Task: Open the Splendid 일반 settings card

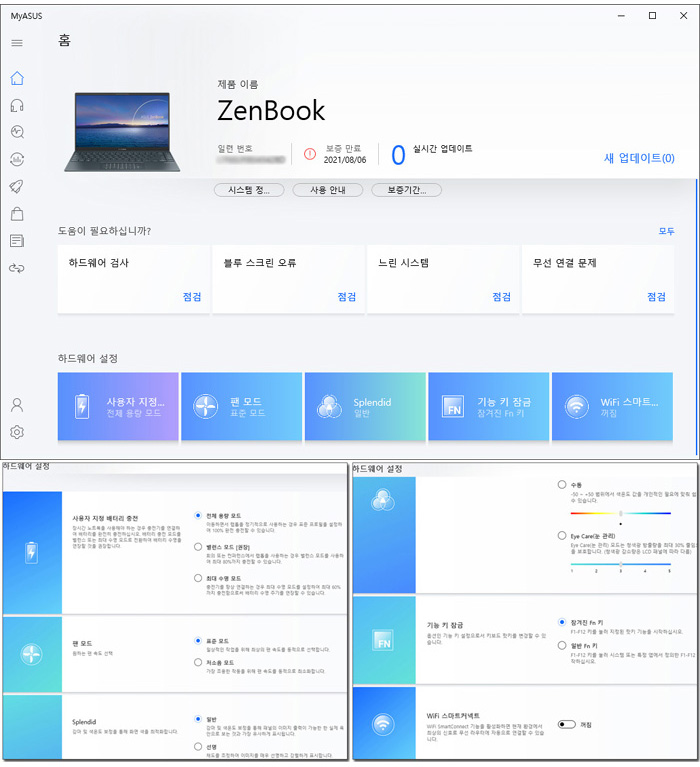Action: (365, 406)
